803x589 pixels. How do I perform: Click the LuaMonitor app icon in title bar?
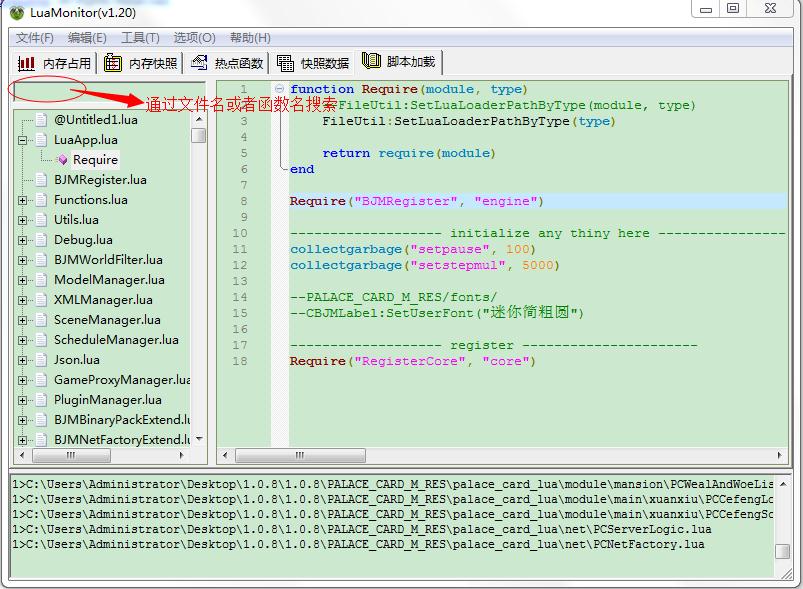pos(16,12)
